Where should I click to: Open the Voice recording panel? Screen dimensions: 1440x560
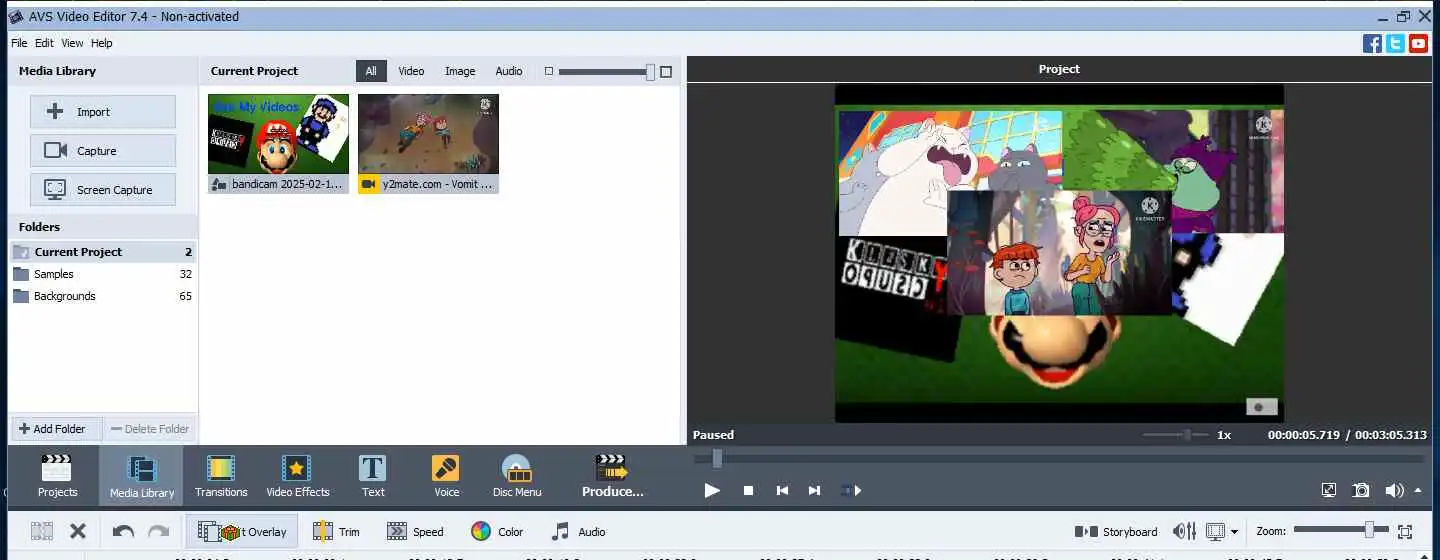point(446,475)
